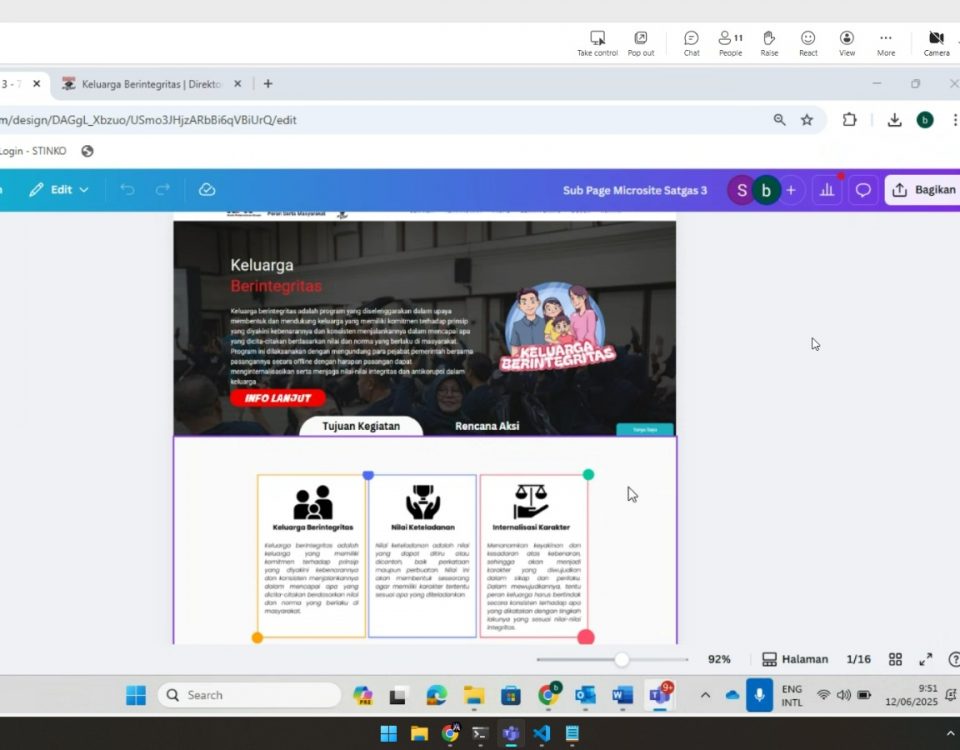The width and height of the screenshot is (960, 750).
Task: Click the Bagikan share button
Action: 922,190
